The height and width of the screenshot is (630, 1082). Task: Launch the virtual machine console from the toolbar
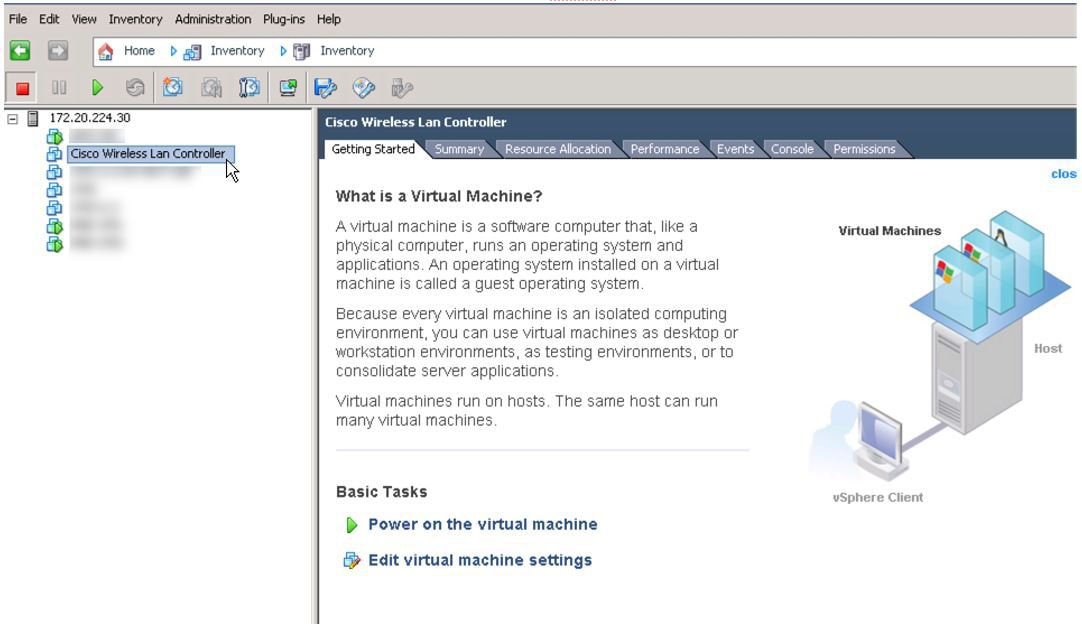[x=288, y=88]
